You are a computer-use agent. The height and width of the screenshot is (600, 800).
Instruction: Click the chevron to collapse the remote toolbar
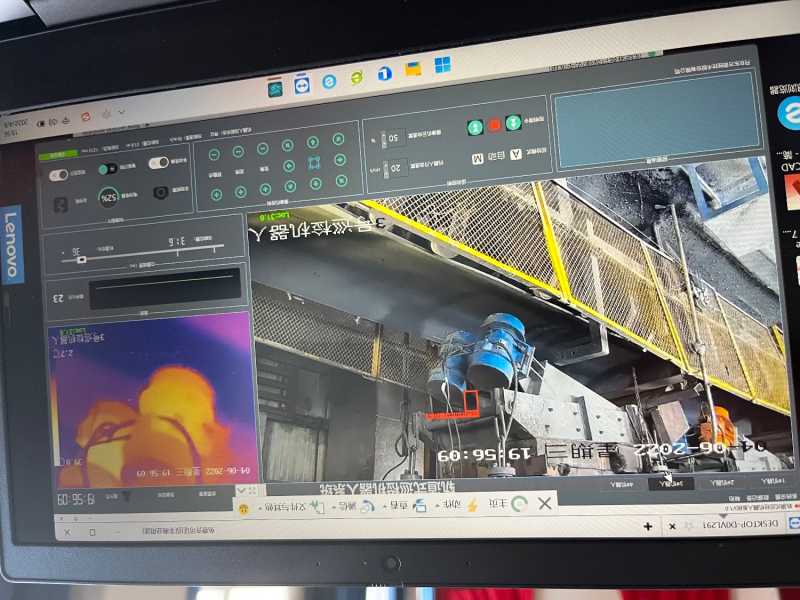coord(241,490)
